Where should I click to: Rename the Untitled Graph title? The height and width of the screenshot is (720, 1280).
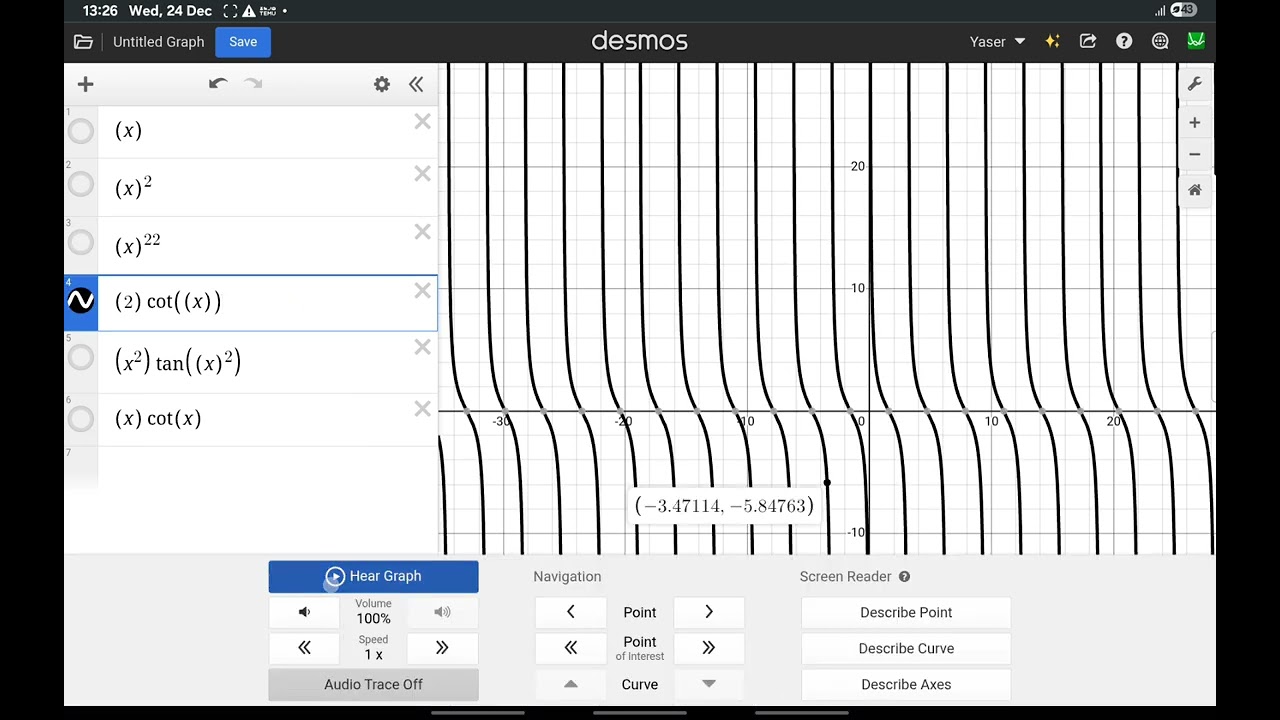point(158,42)
